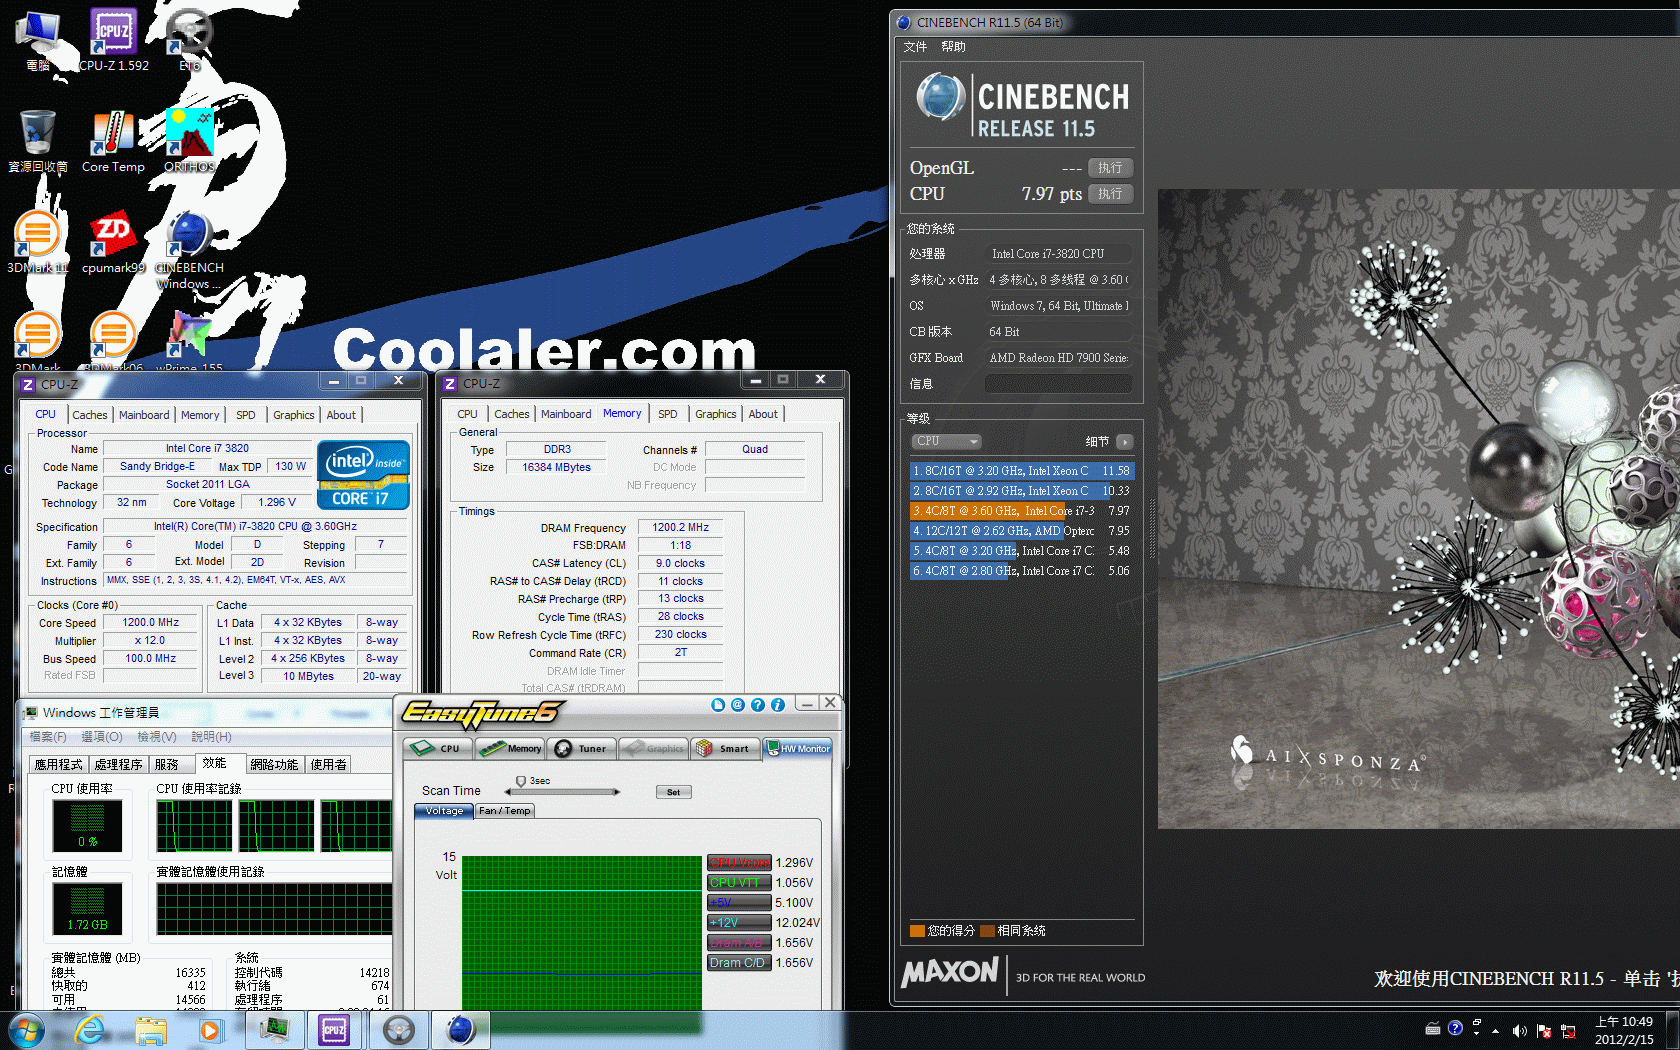Switch to Caches tab in left CPU-Z window

(89, 415)
